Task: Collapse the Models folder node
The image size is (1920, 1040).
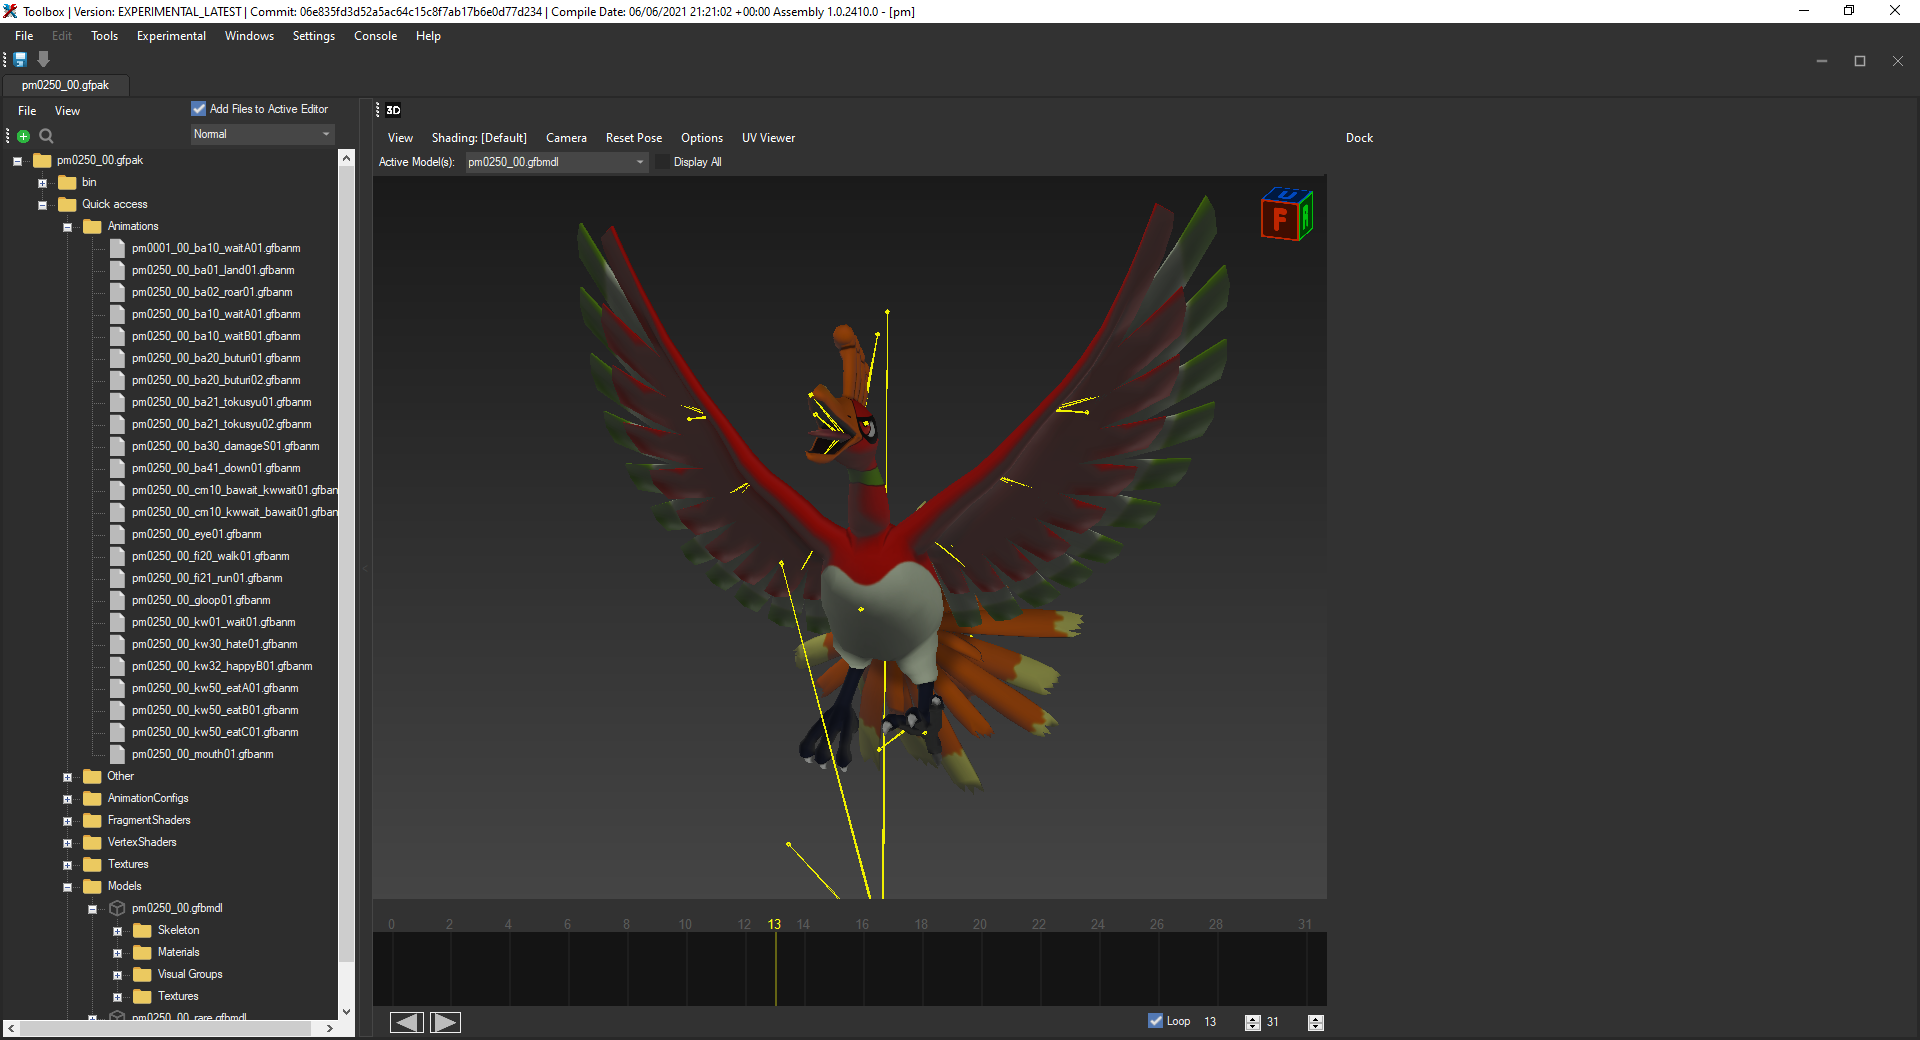Action: tap(67, 887)
